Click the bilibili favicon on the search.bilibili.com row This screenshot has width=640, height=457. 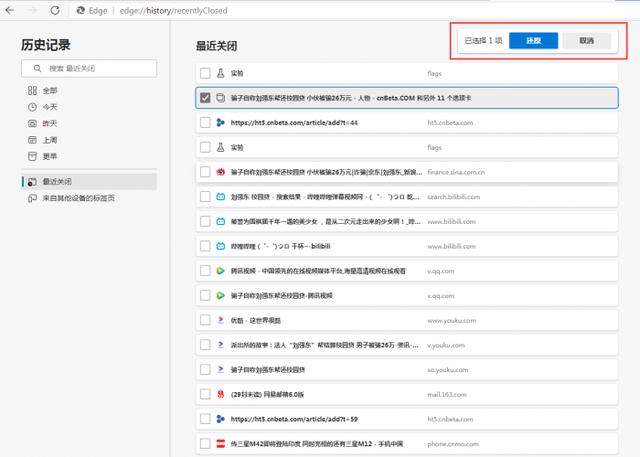pyautogui.click(x=220, y=197)
